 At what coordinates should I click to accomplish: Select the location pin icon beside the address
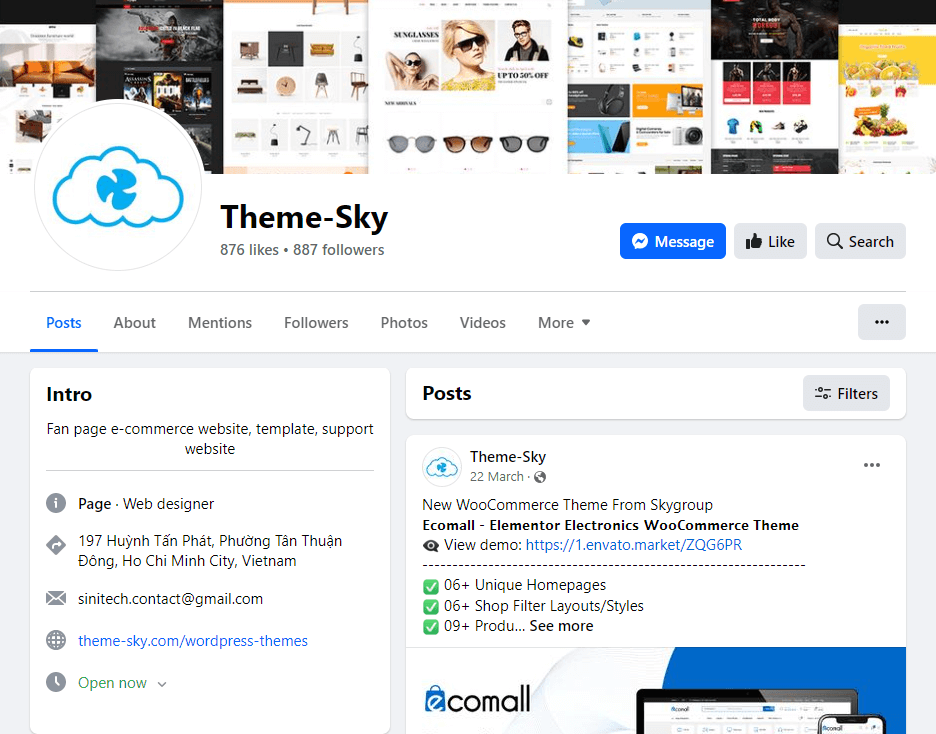pyautogui.click(x=56, y=544)
